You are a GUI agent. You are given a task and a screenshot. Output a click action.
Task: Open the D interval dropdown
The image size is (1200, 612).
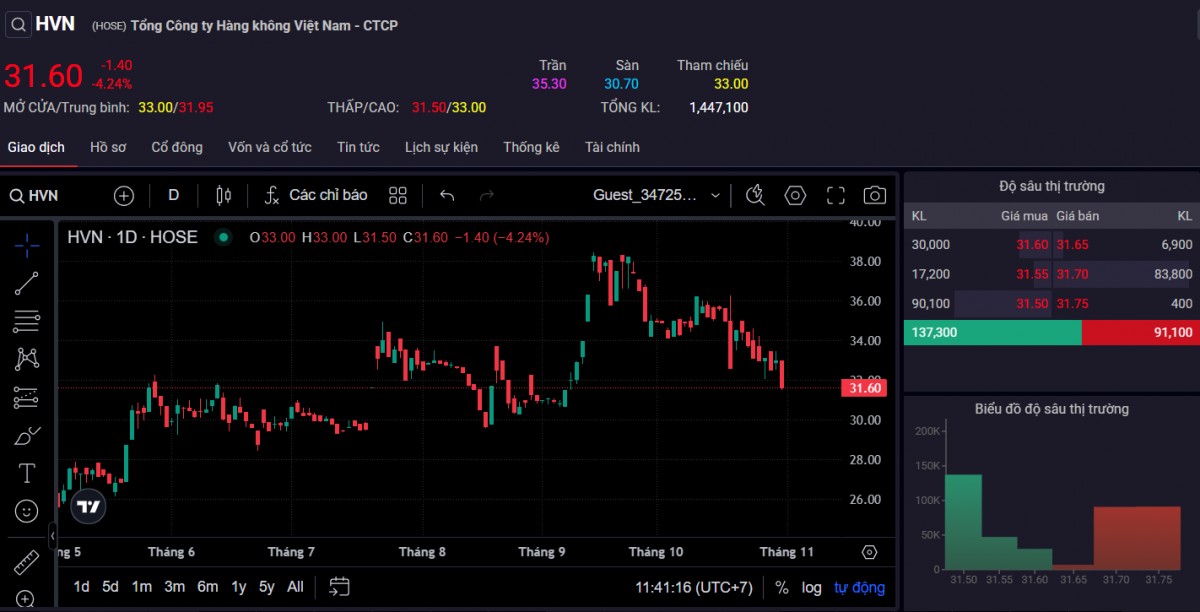point(173,195)
